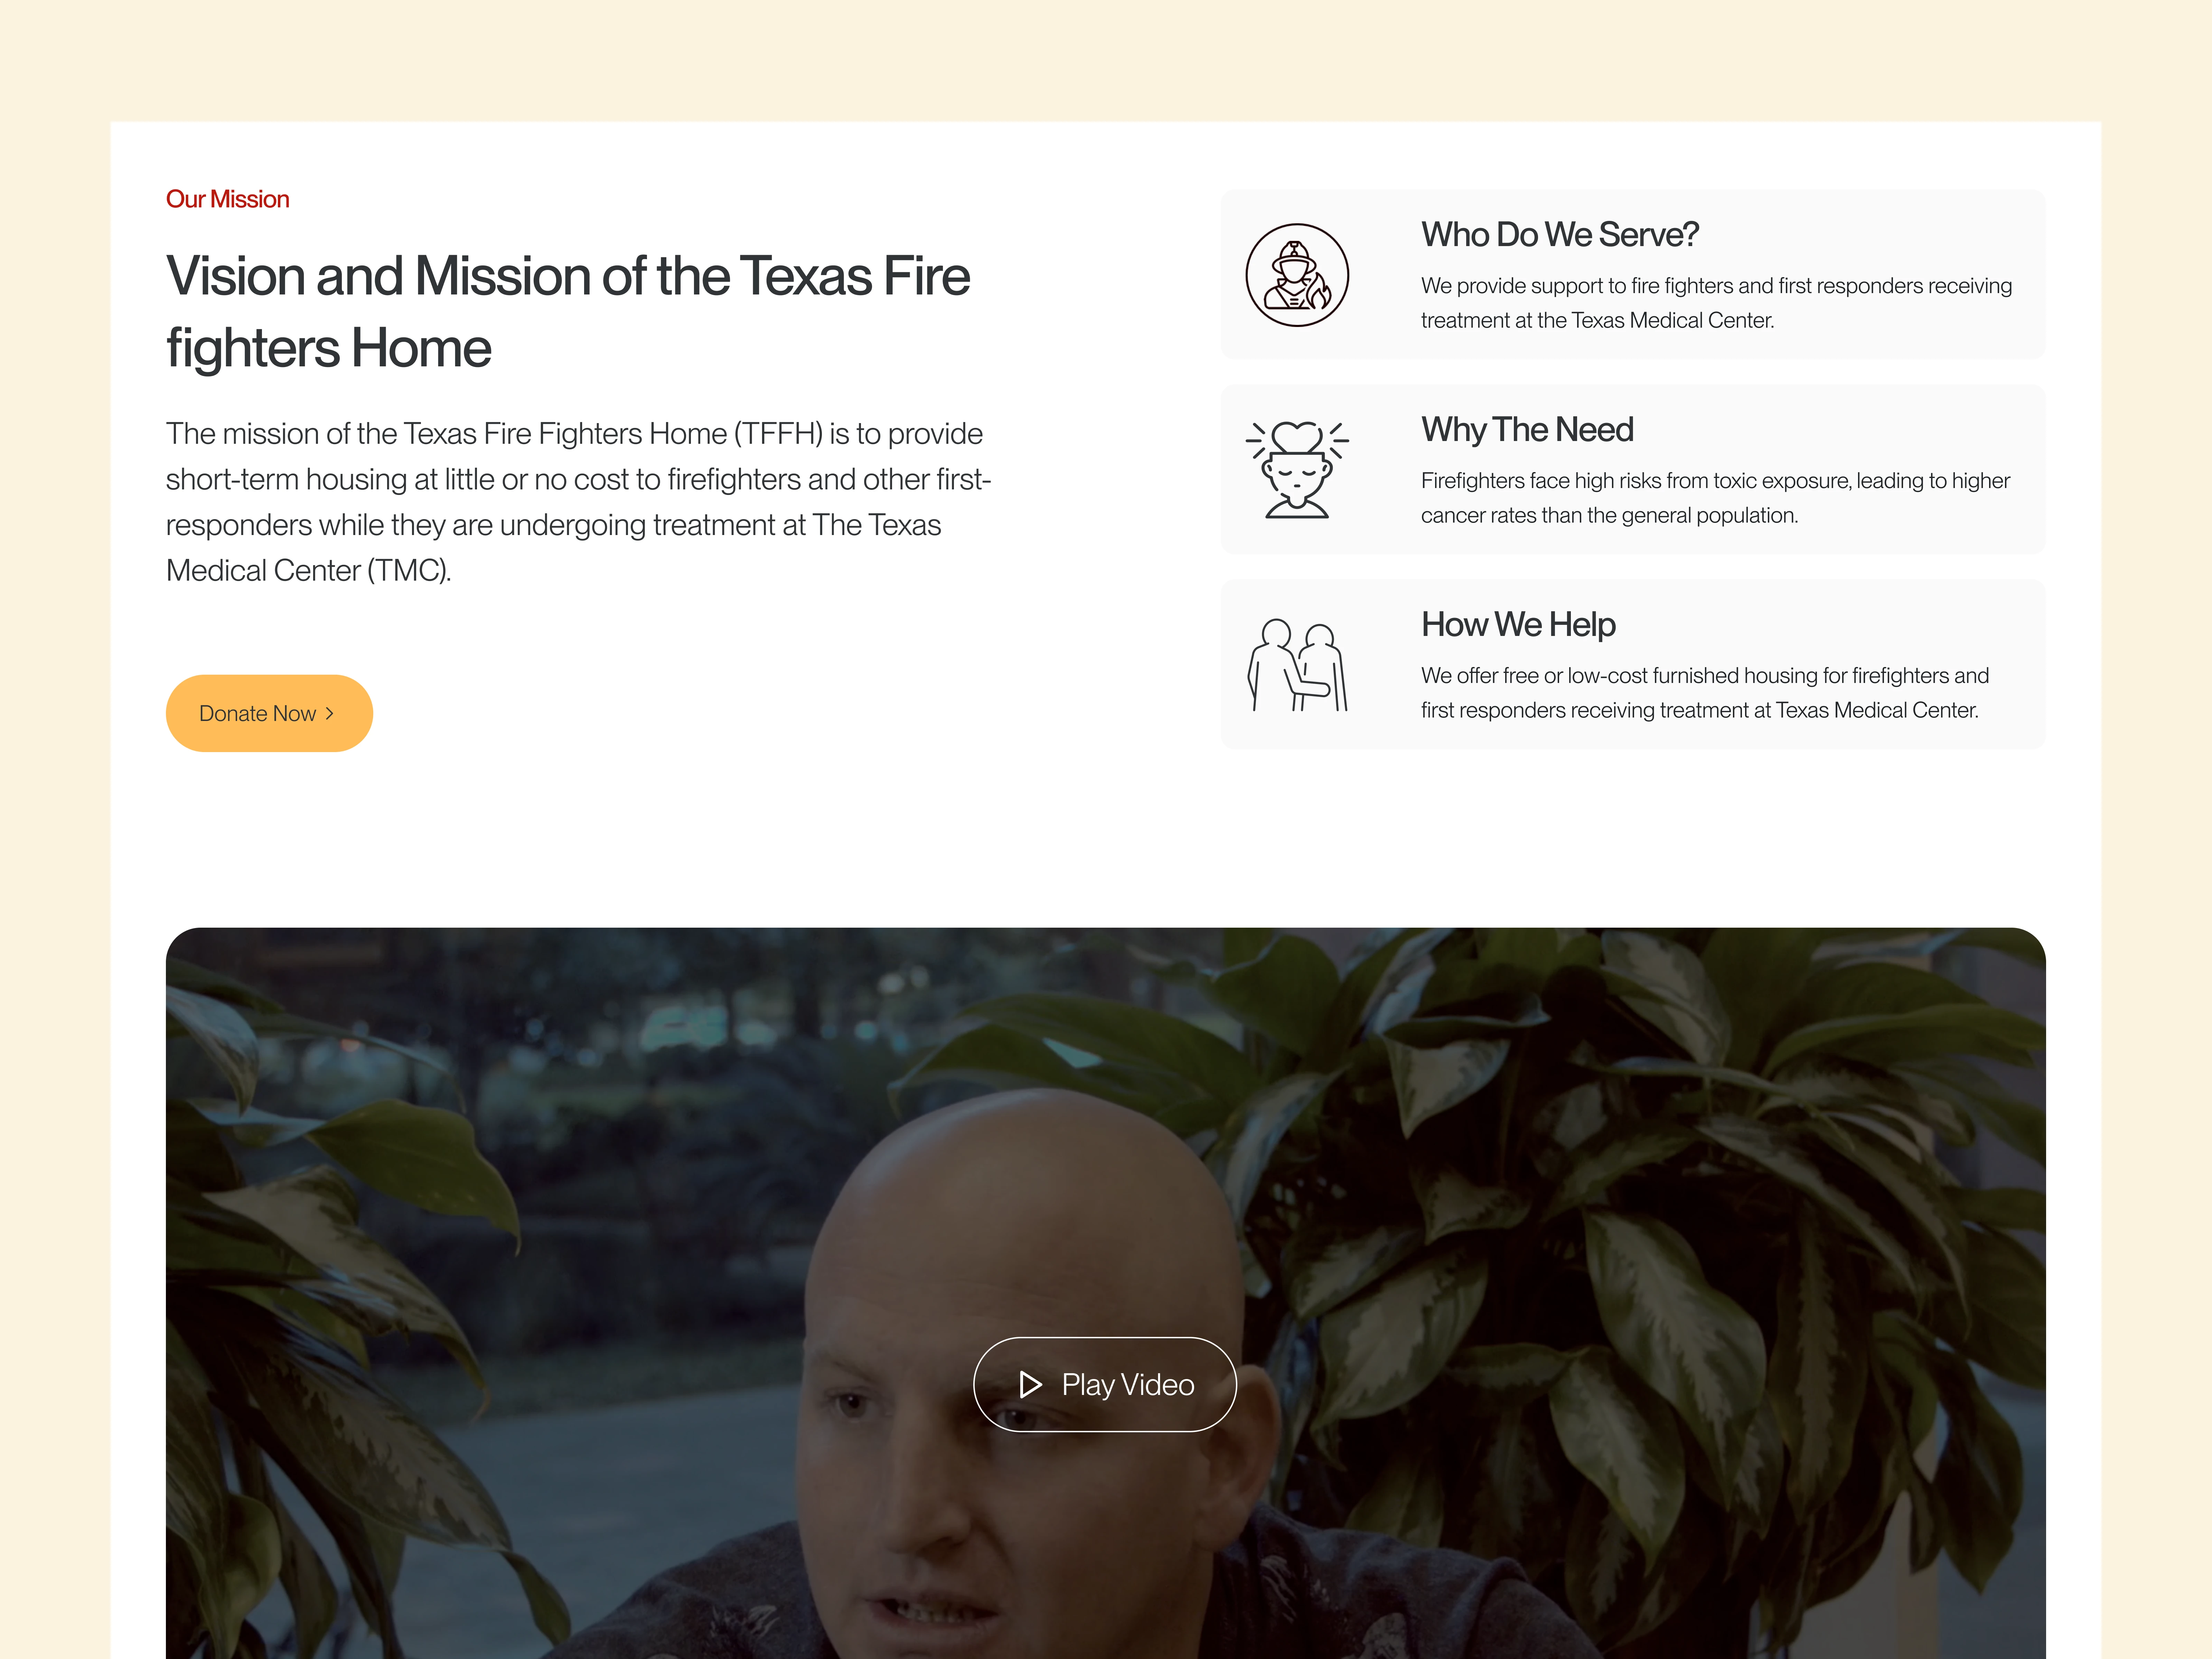Viewport: 2212px width, 1659px height.
Task: Click the Who Do We Serve description text
Action: (x=1716, y=303)
